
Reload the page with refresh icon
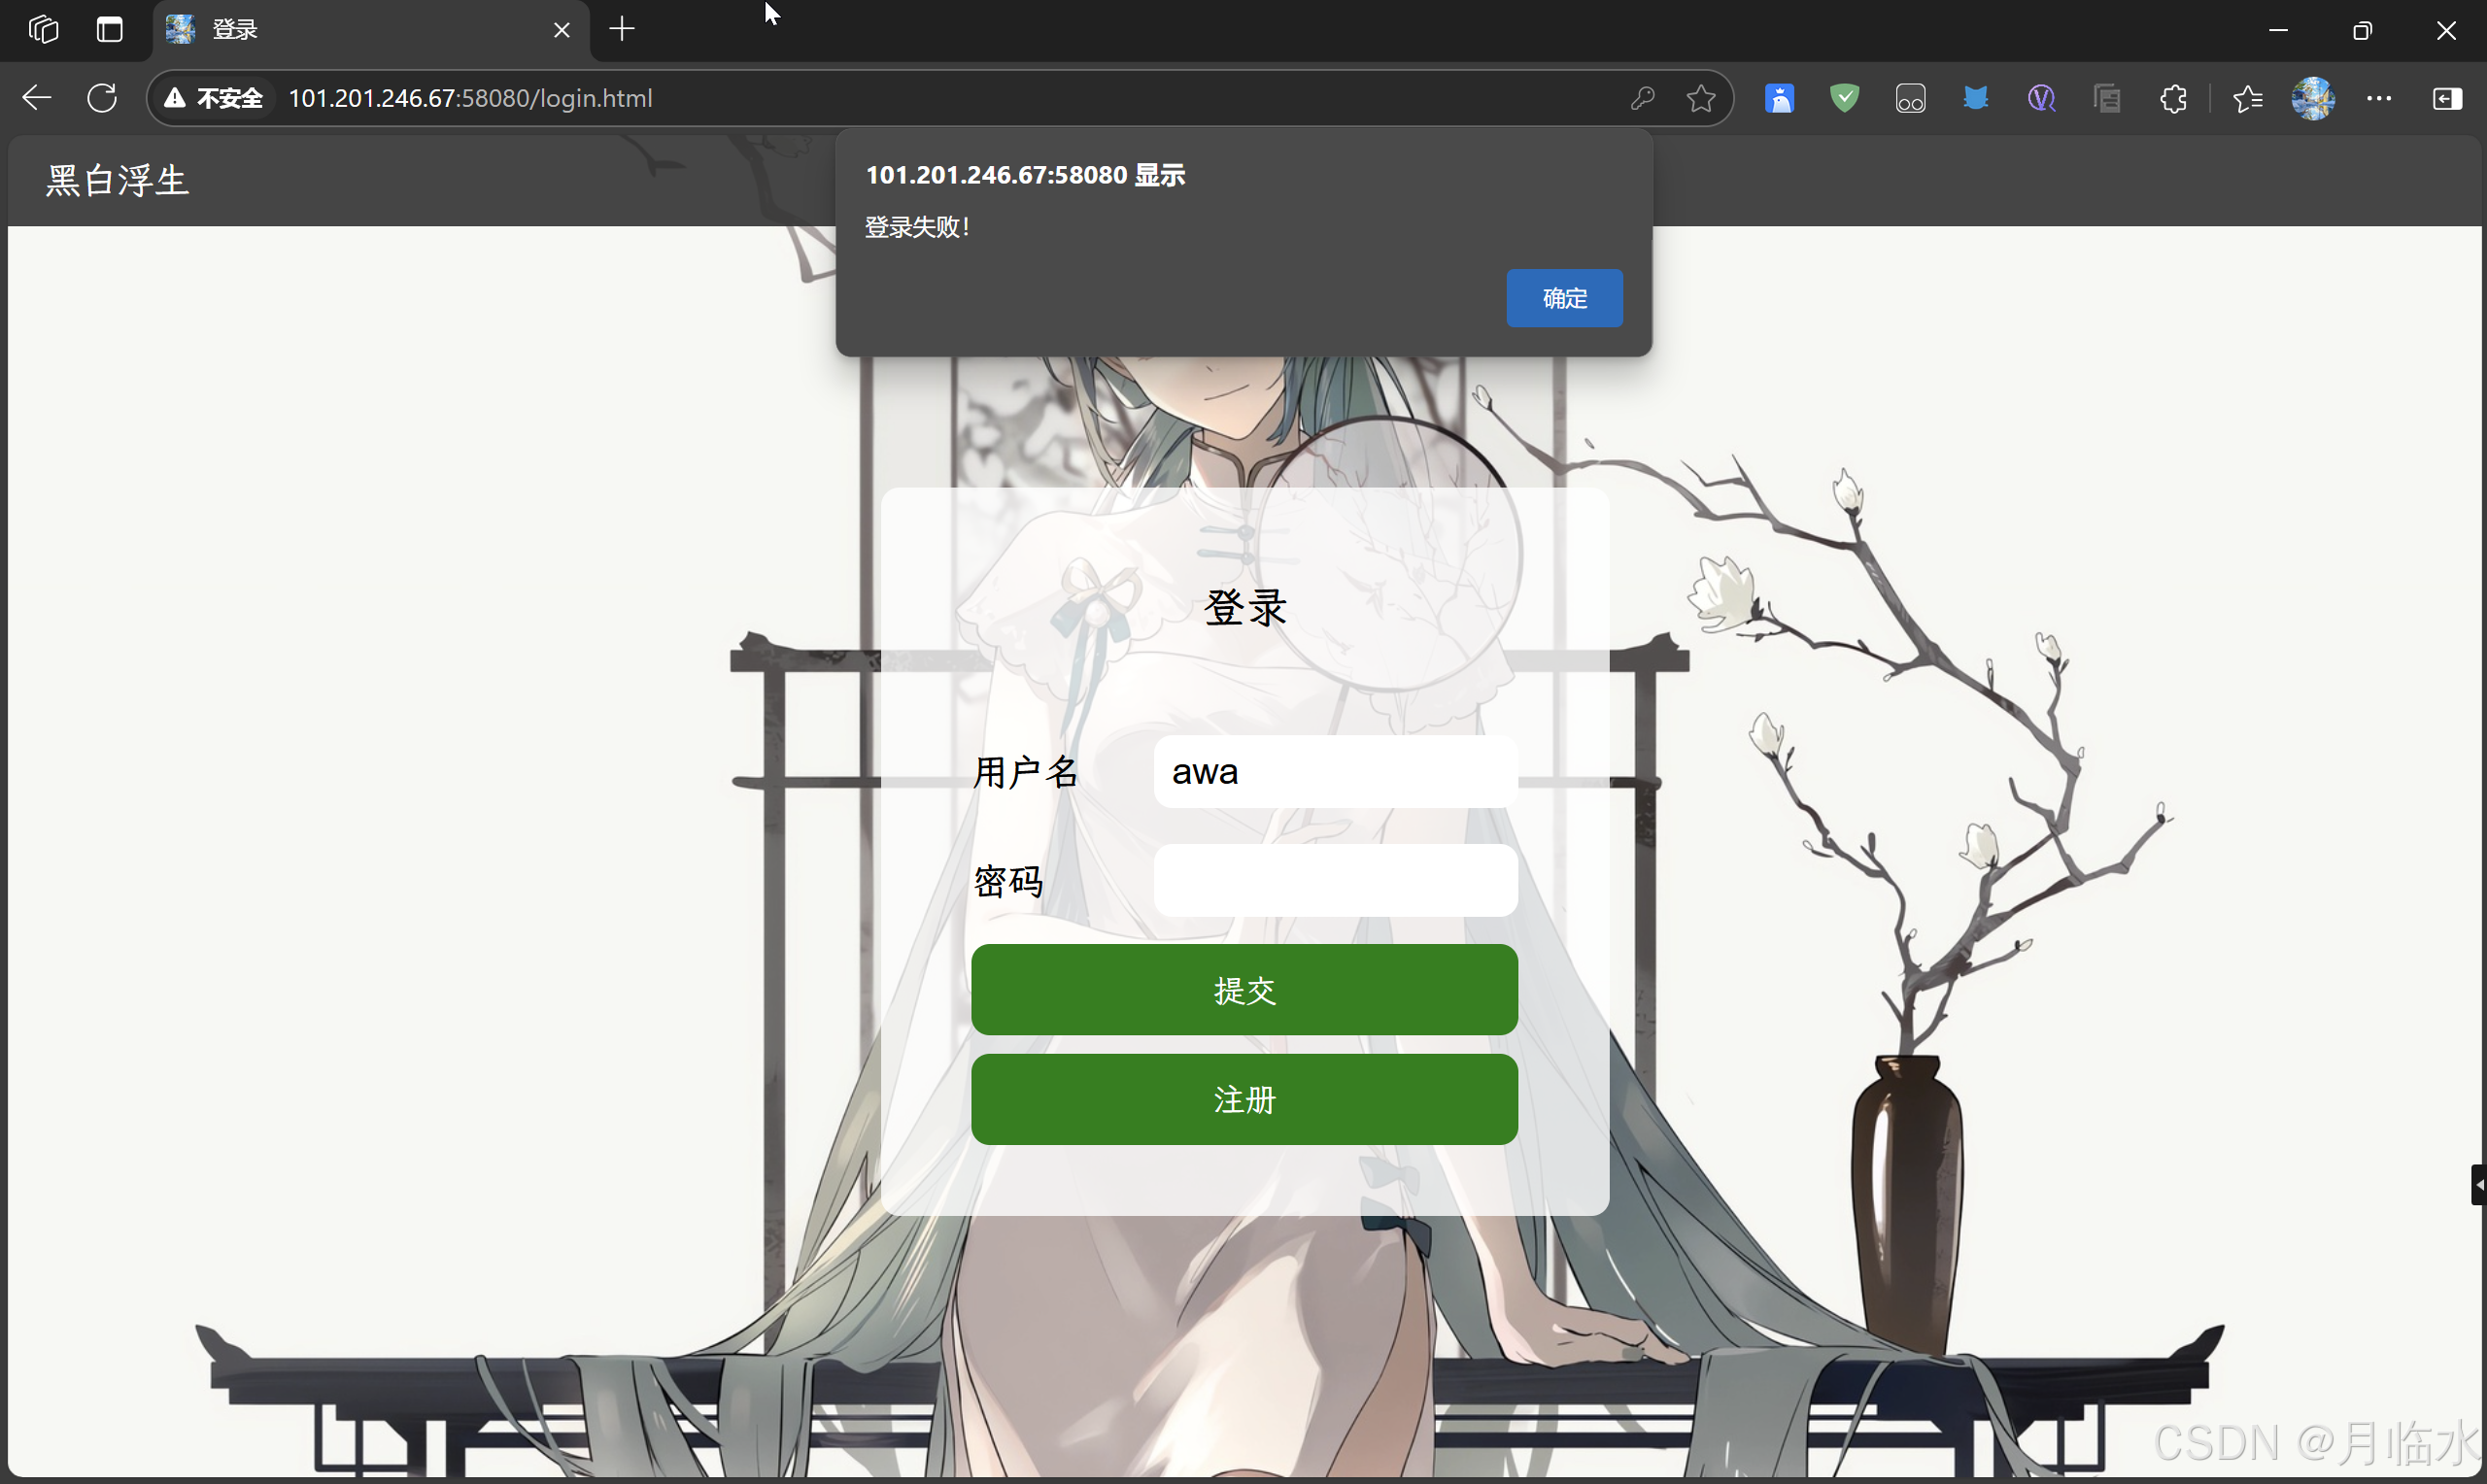pos(102,98)
